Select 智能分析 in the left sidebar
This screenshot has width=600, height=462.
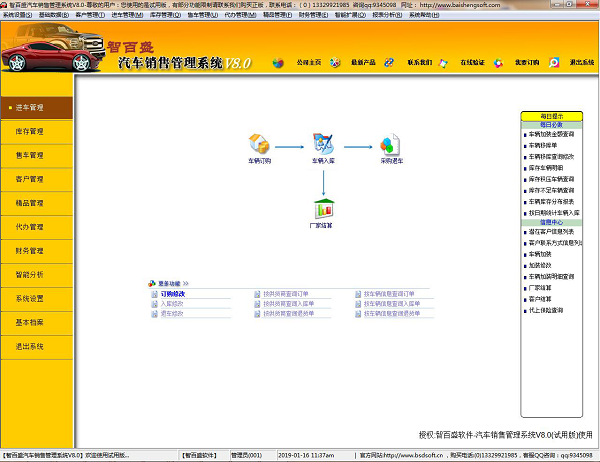click(37, 275)
